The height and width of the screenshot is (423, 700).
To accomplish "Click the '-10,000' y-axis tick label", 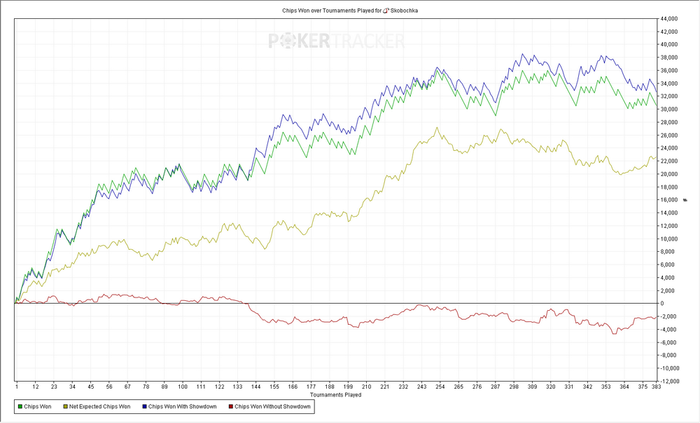I will point(669,368).
